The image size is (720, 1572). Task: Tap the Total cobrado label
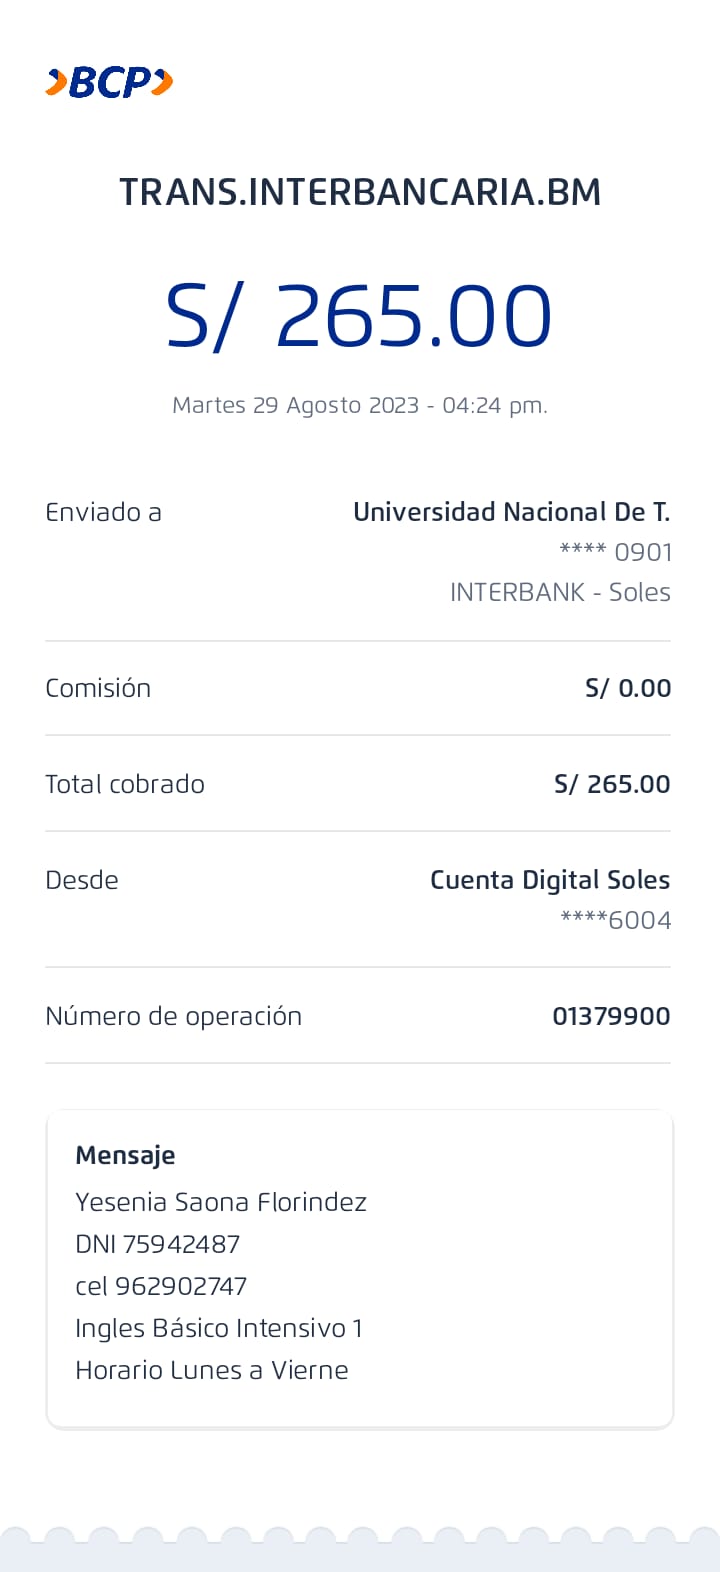click(x=125, y=784)
